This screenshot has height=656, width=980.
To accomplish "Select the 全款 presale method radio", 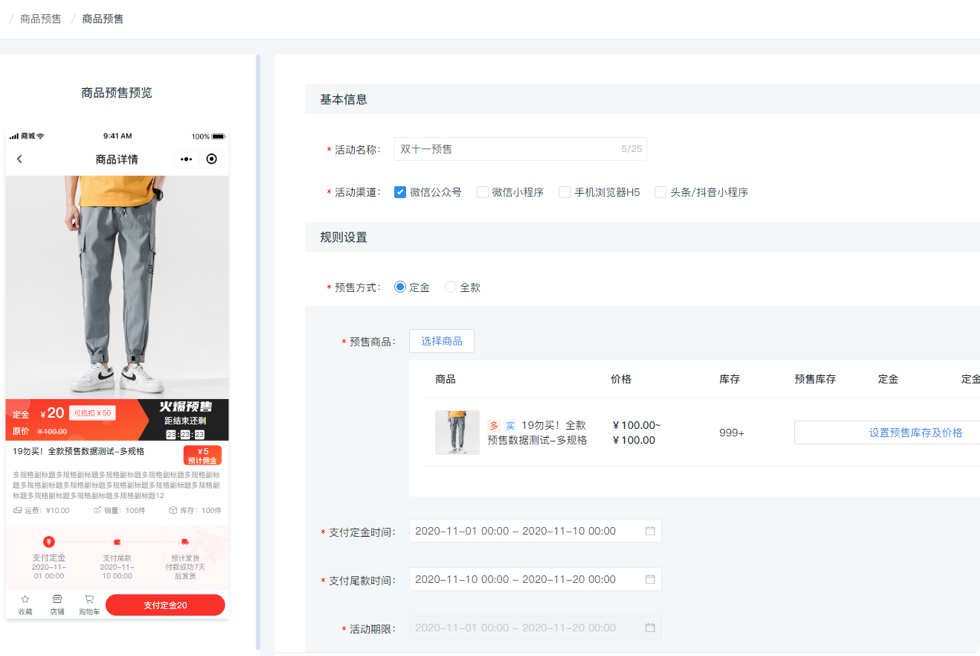I will click(451, 287).
